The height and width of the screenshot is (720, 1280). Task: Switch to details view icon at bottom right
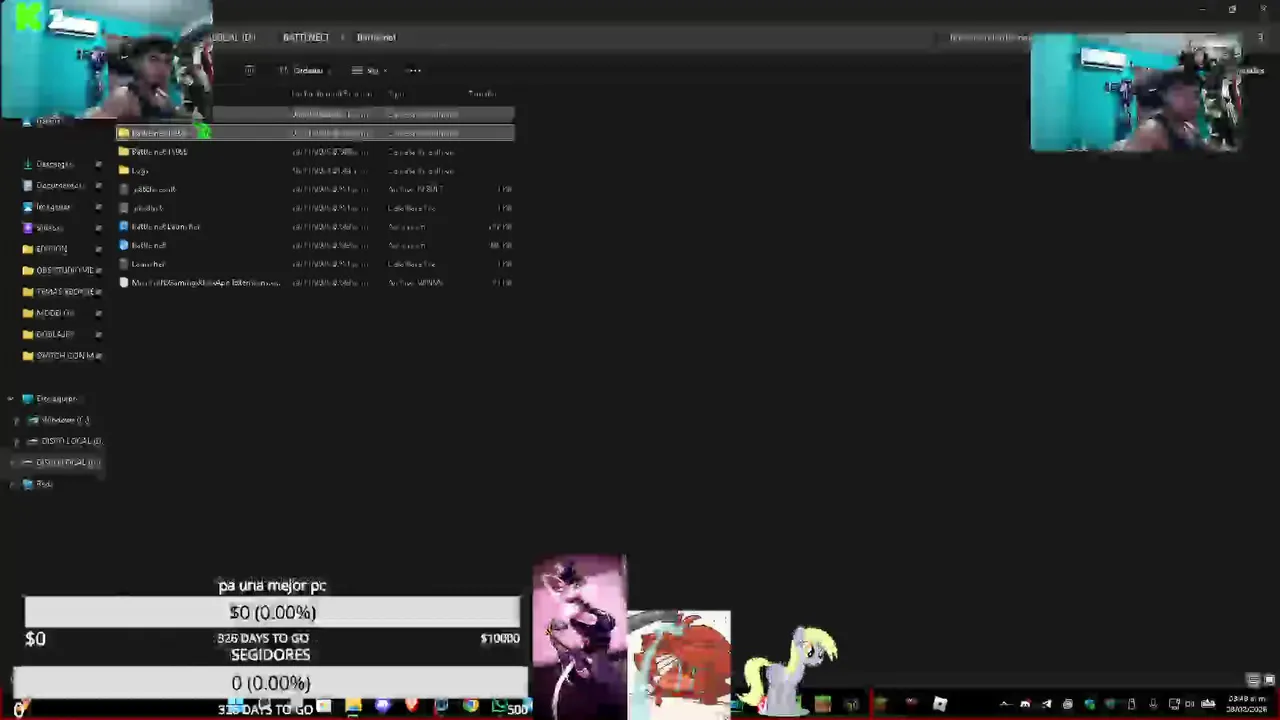(x=1252, y=680)
